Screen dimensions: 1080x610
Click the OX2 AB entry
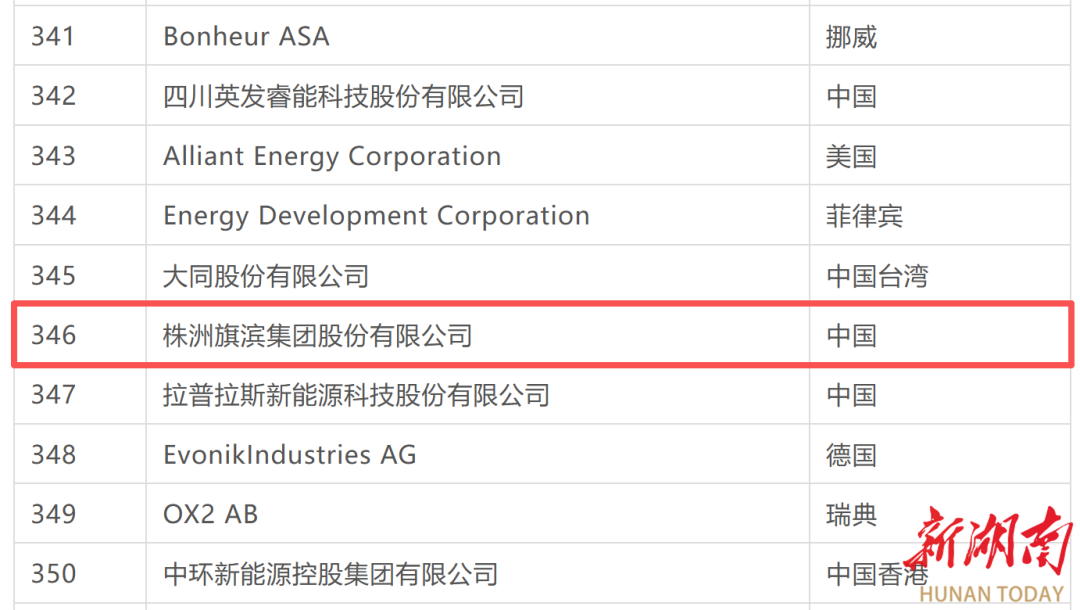210,514
